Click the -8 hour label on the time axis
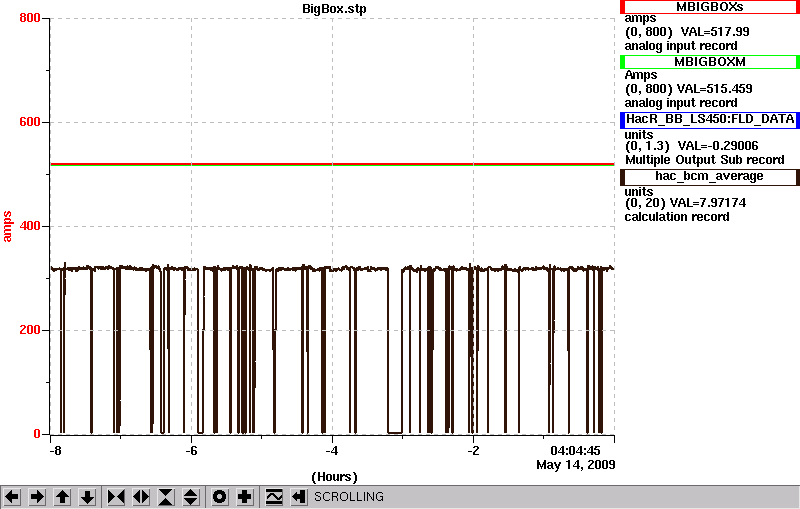Viewport: 800px width, 509px height. tap(55, 451)
